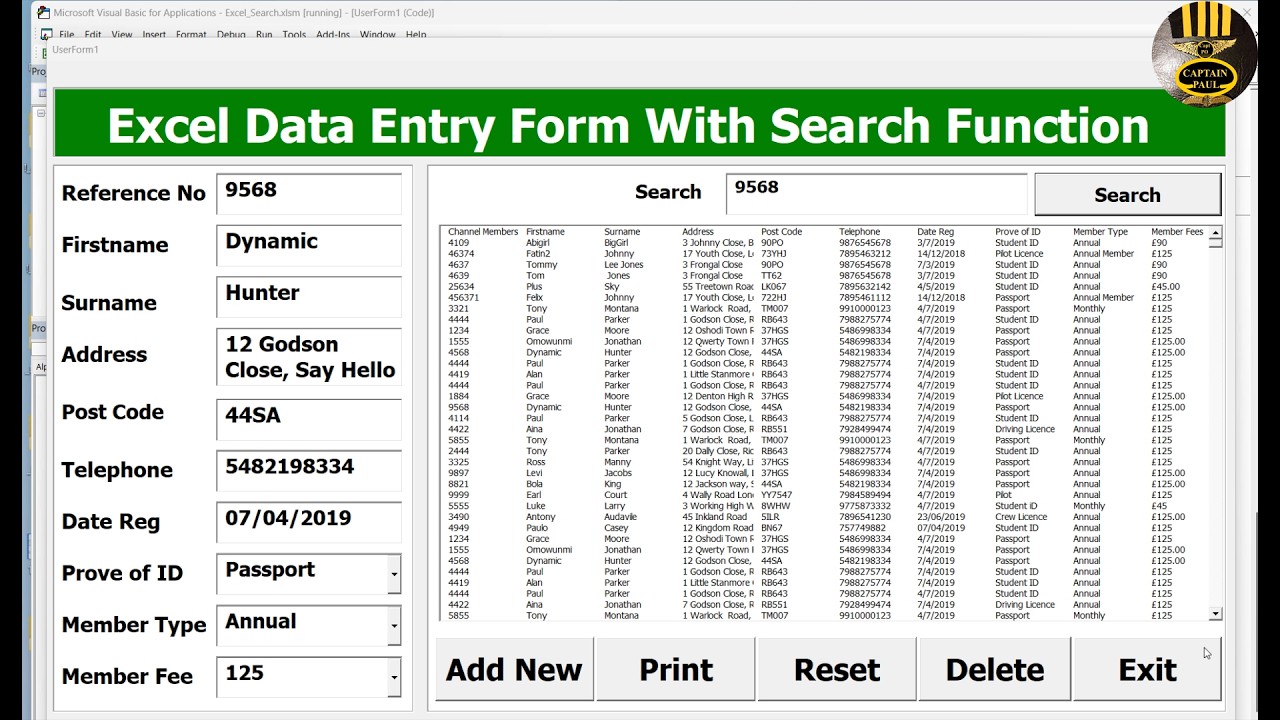Click the Exit button

(x=1147, y=669)
